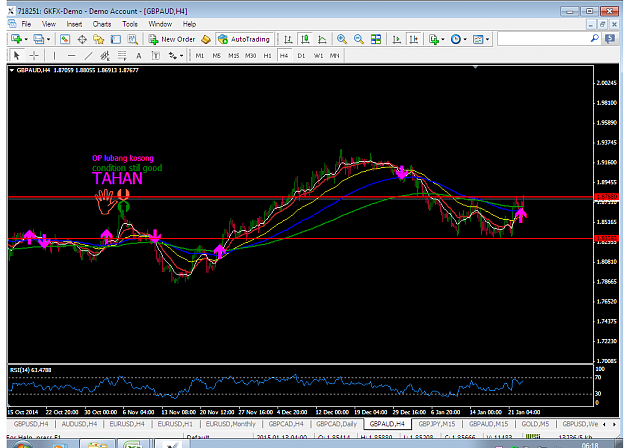Show the Navigator panel
The height and width of the screenshot is (448, 625).
[98, 39]
